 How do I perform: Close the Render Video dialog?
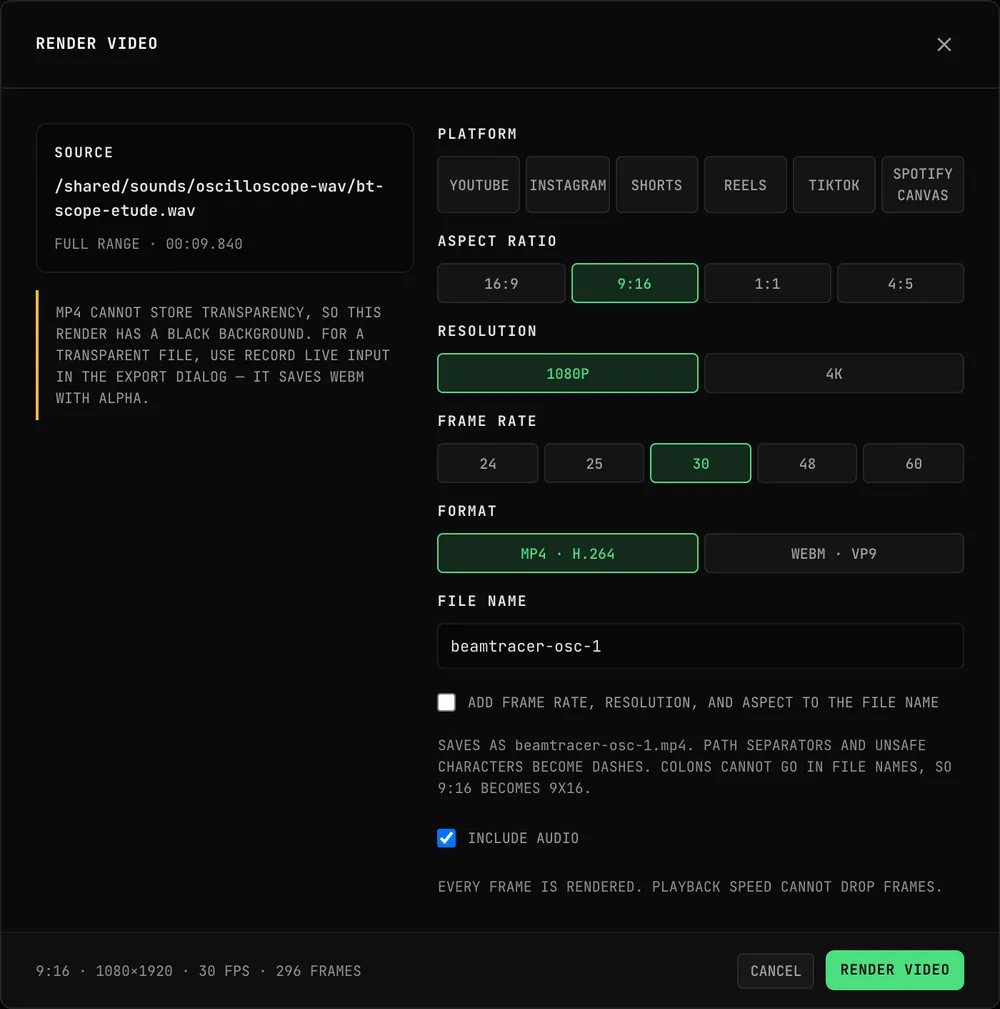click(x=943, y=44)
